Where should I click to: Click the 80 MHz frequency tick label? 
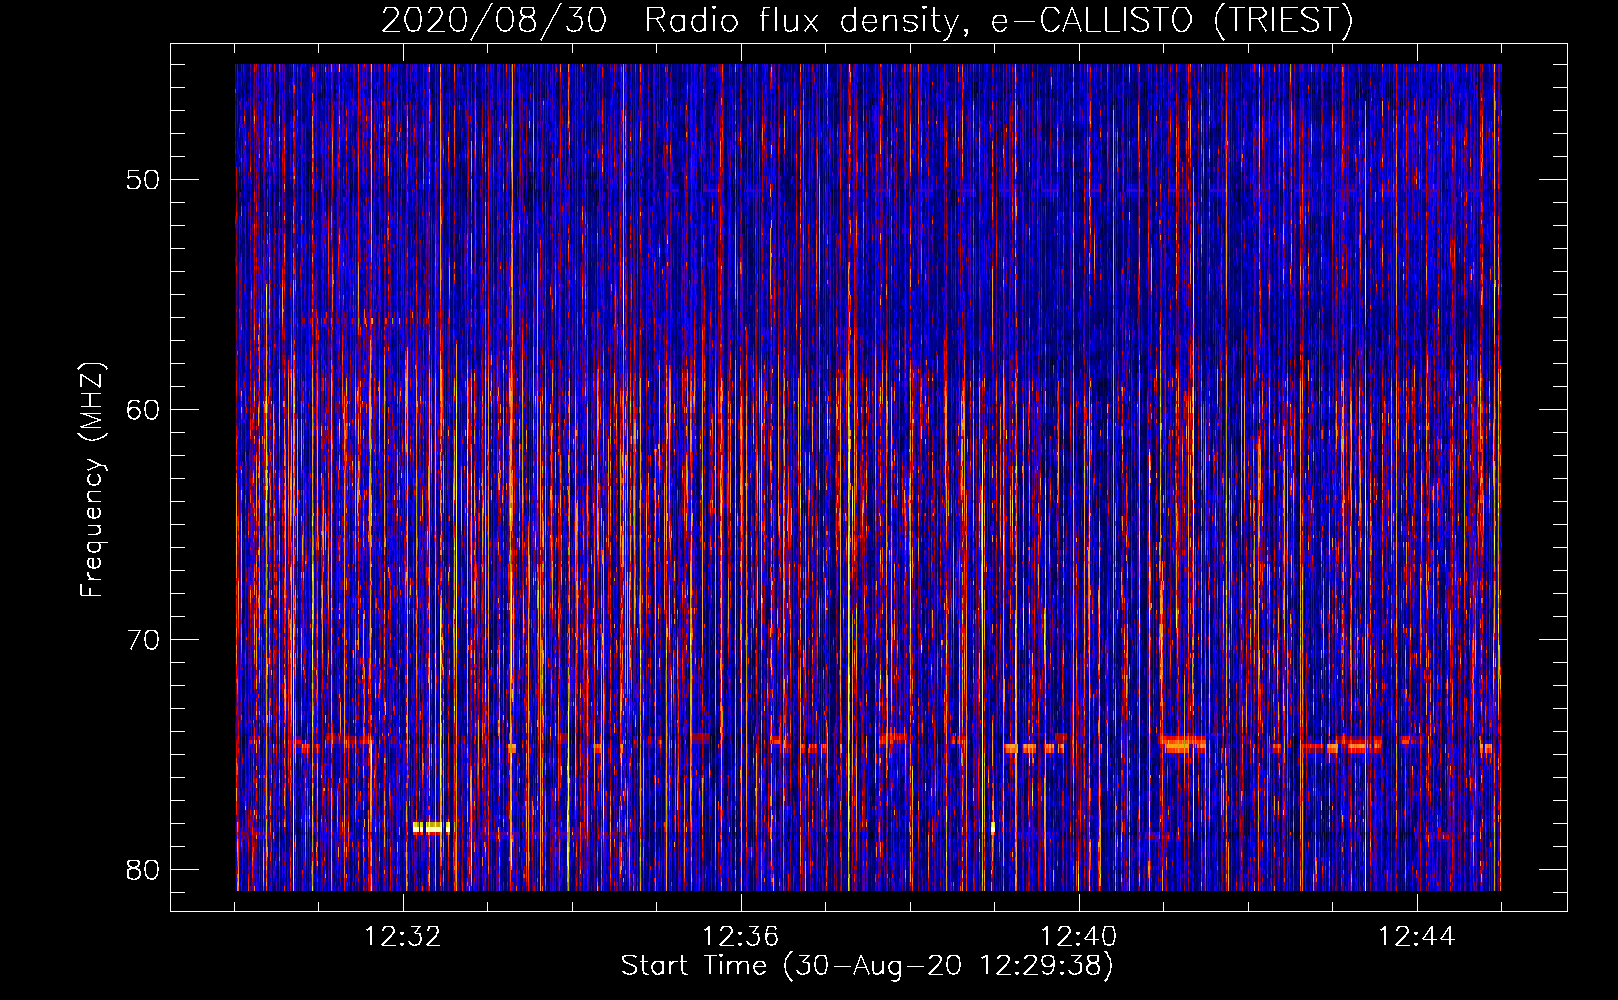point(144,870)
